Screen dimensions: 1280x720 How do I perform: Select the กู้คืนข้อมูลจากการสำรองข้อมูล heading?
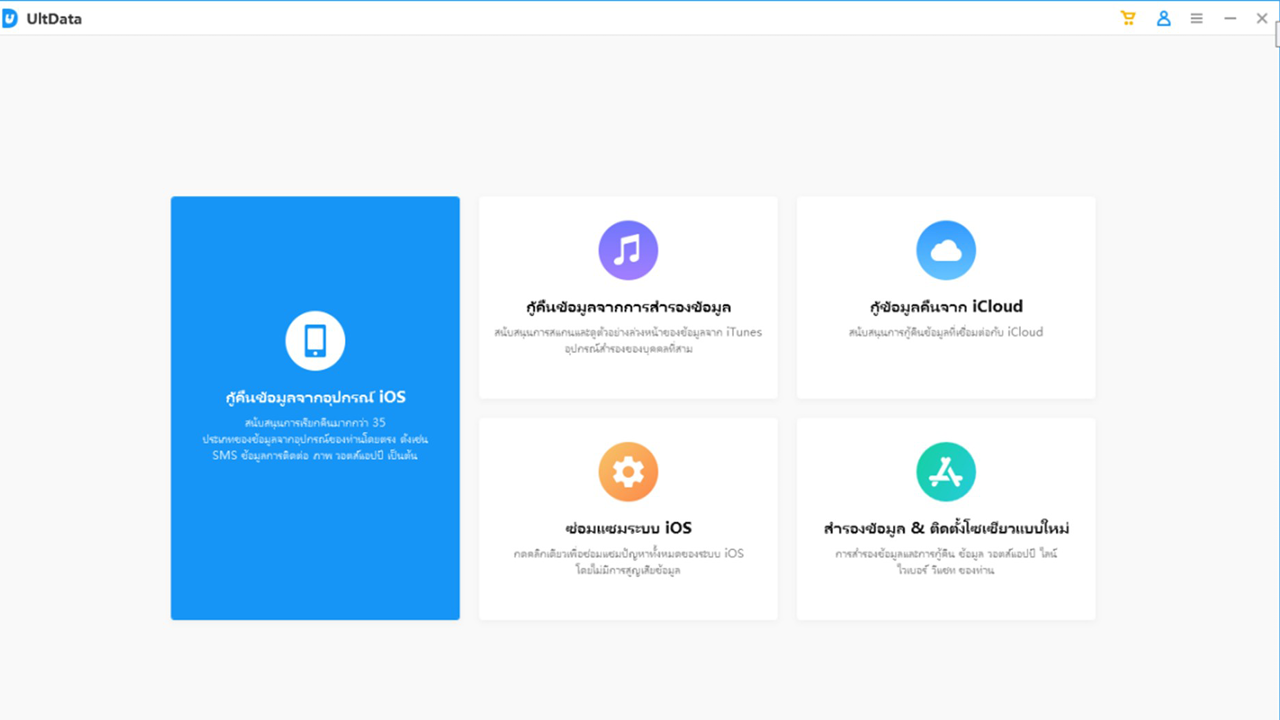pyautogui.click(x=628, y=306)
